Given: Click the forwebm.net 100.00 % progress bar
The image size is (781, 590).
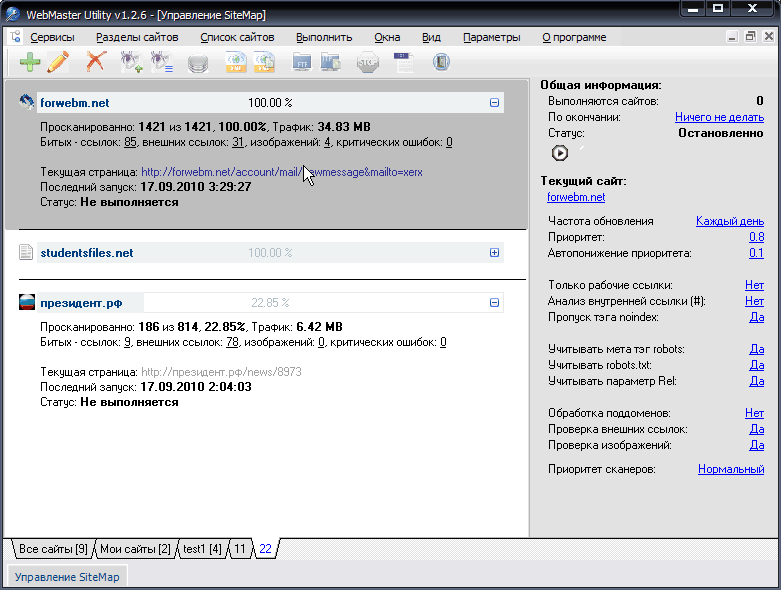Looking at the screenshot, I should pyautogui.click(x=270, y=102).
